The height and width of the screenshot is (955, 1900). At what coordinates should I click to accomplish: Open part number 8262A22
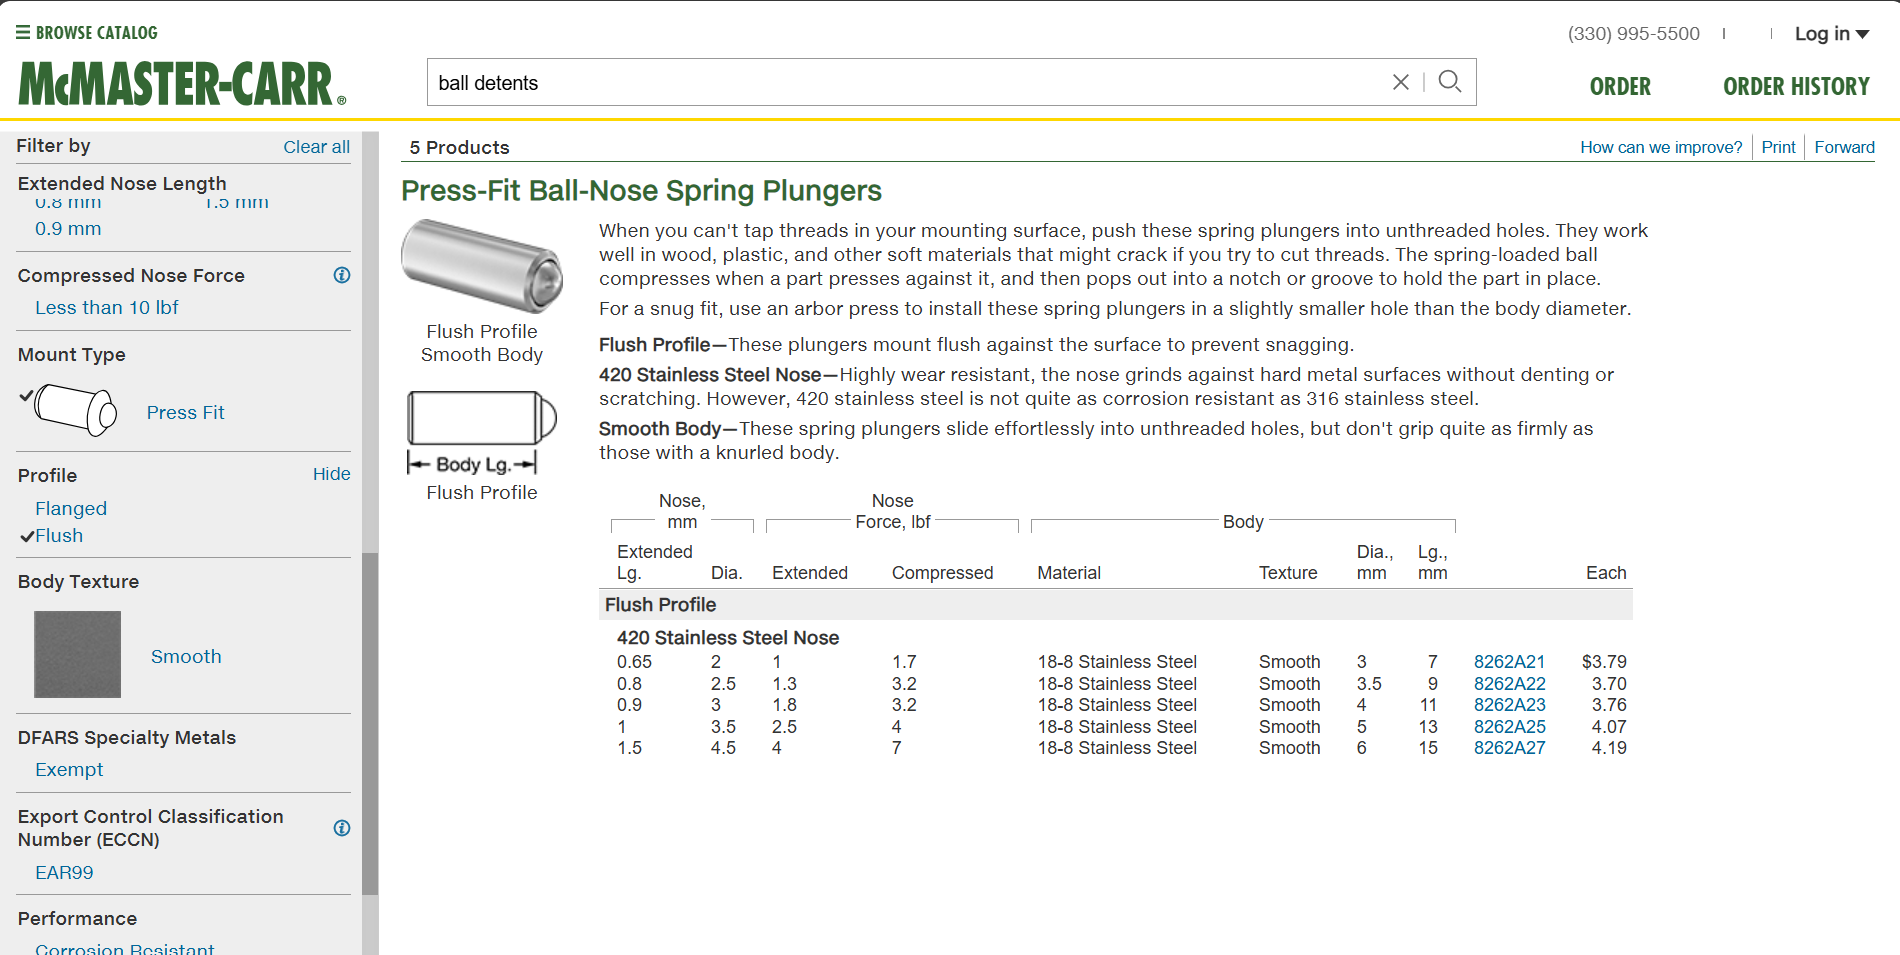click(1509, 684)
